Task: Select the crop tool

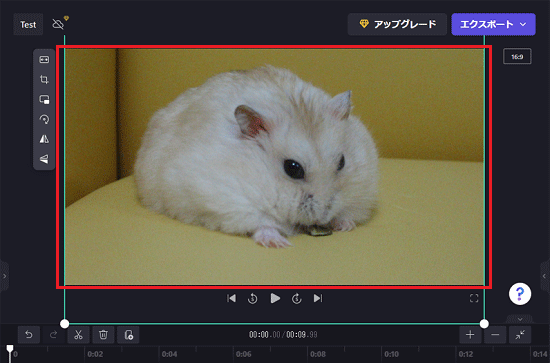Action: point(44,80)
